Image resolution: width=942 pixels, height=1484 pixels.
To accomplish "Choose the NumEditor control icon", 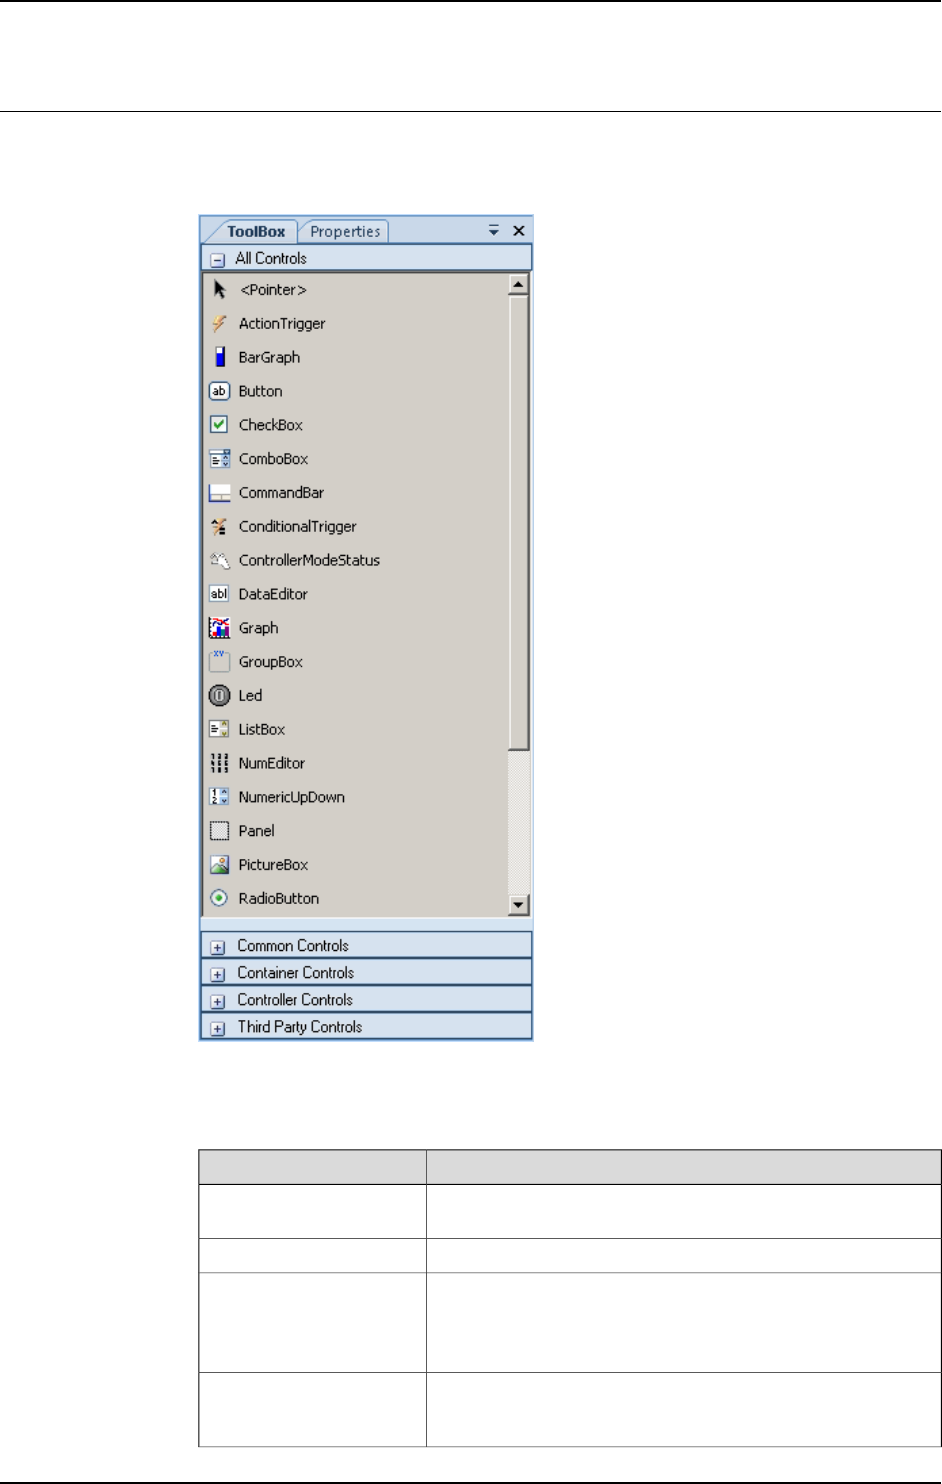I will 219,763.
